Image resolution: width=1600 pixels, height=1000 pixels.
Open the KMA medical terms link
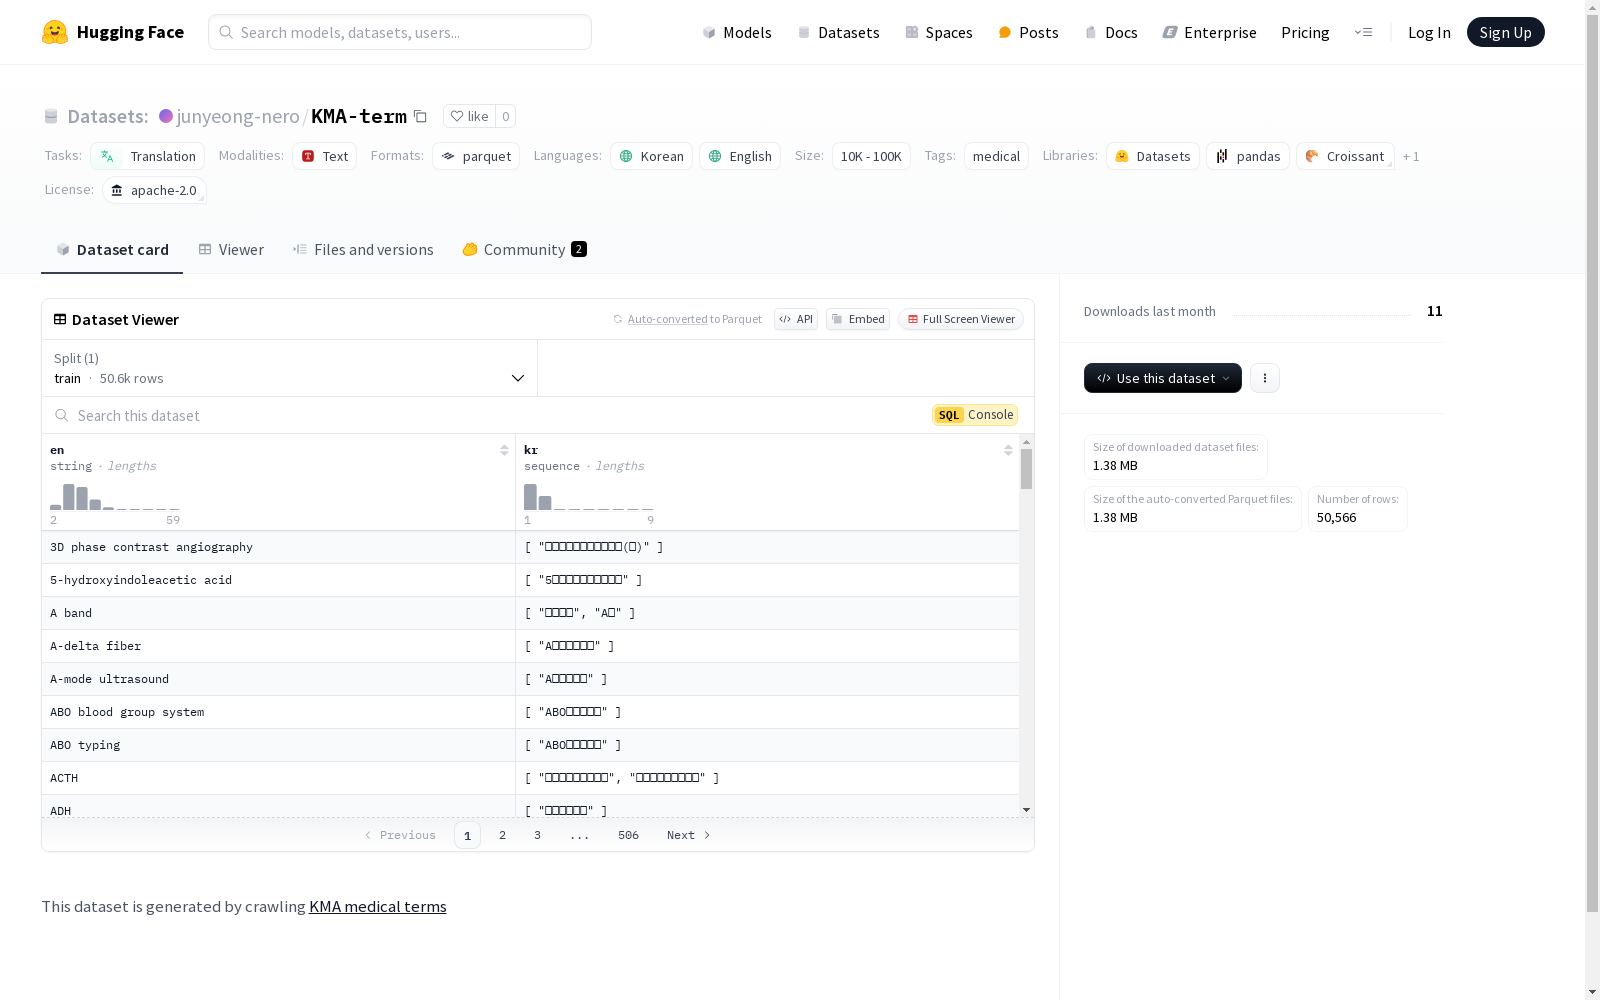click(378, 906)
